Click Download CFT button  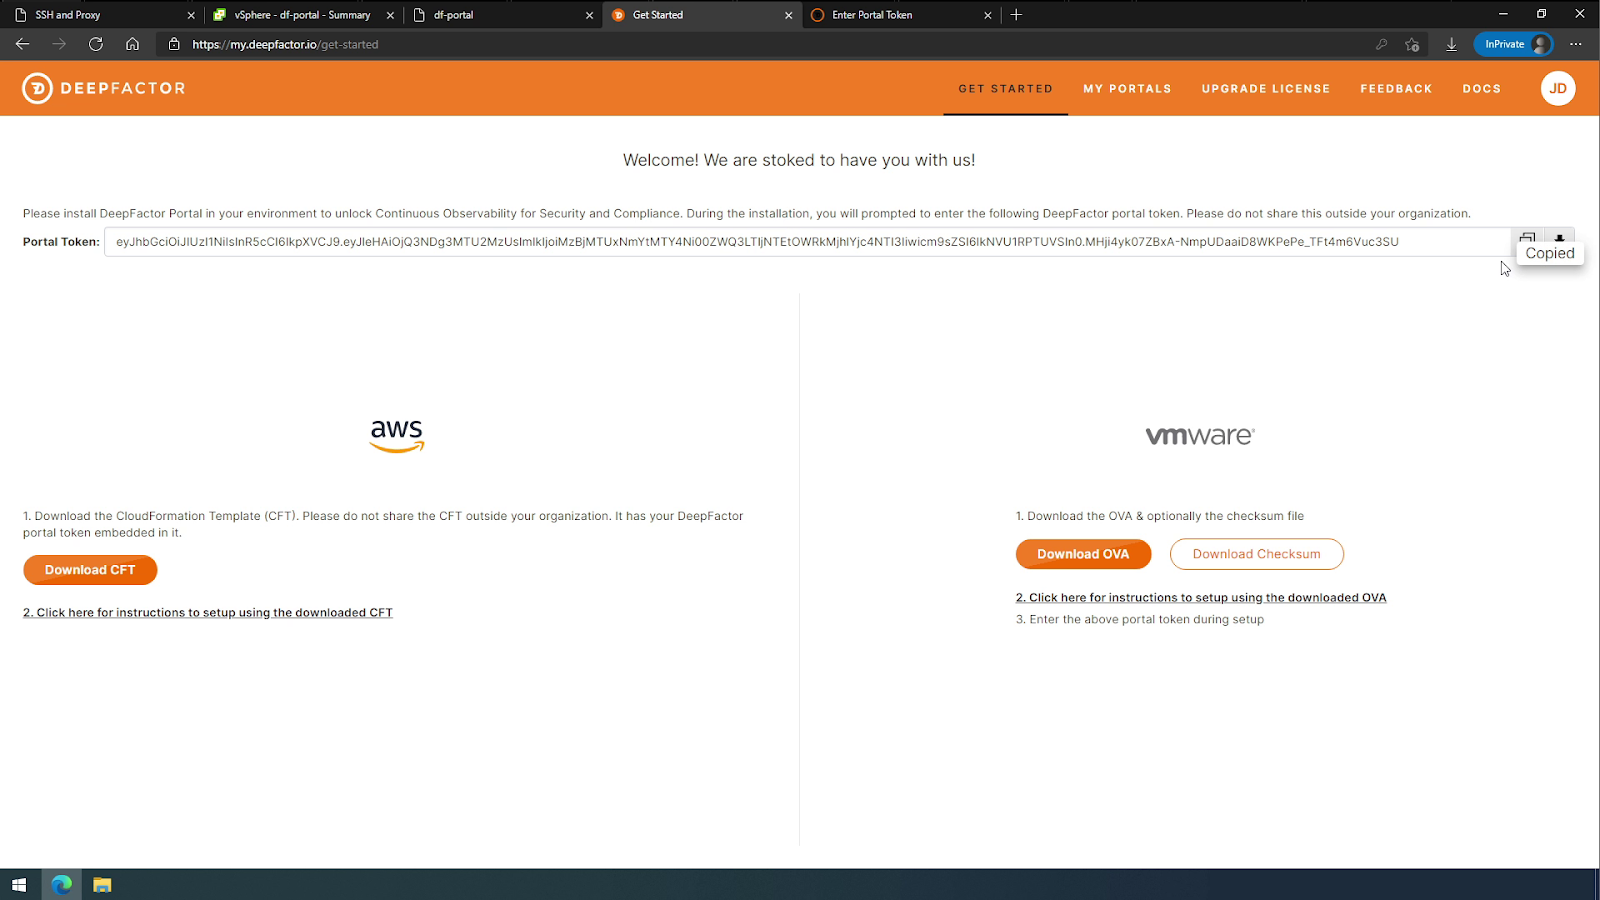(x=90, y=570)
